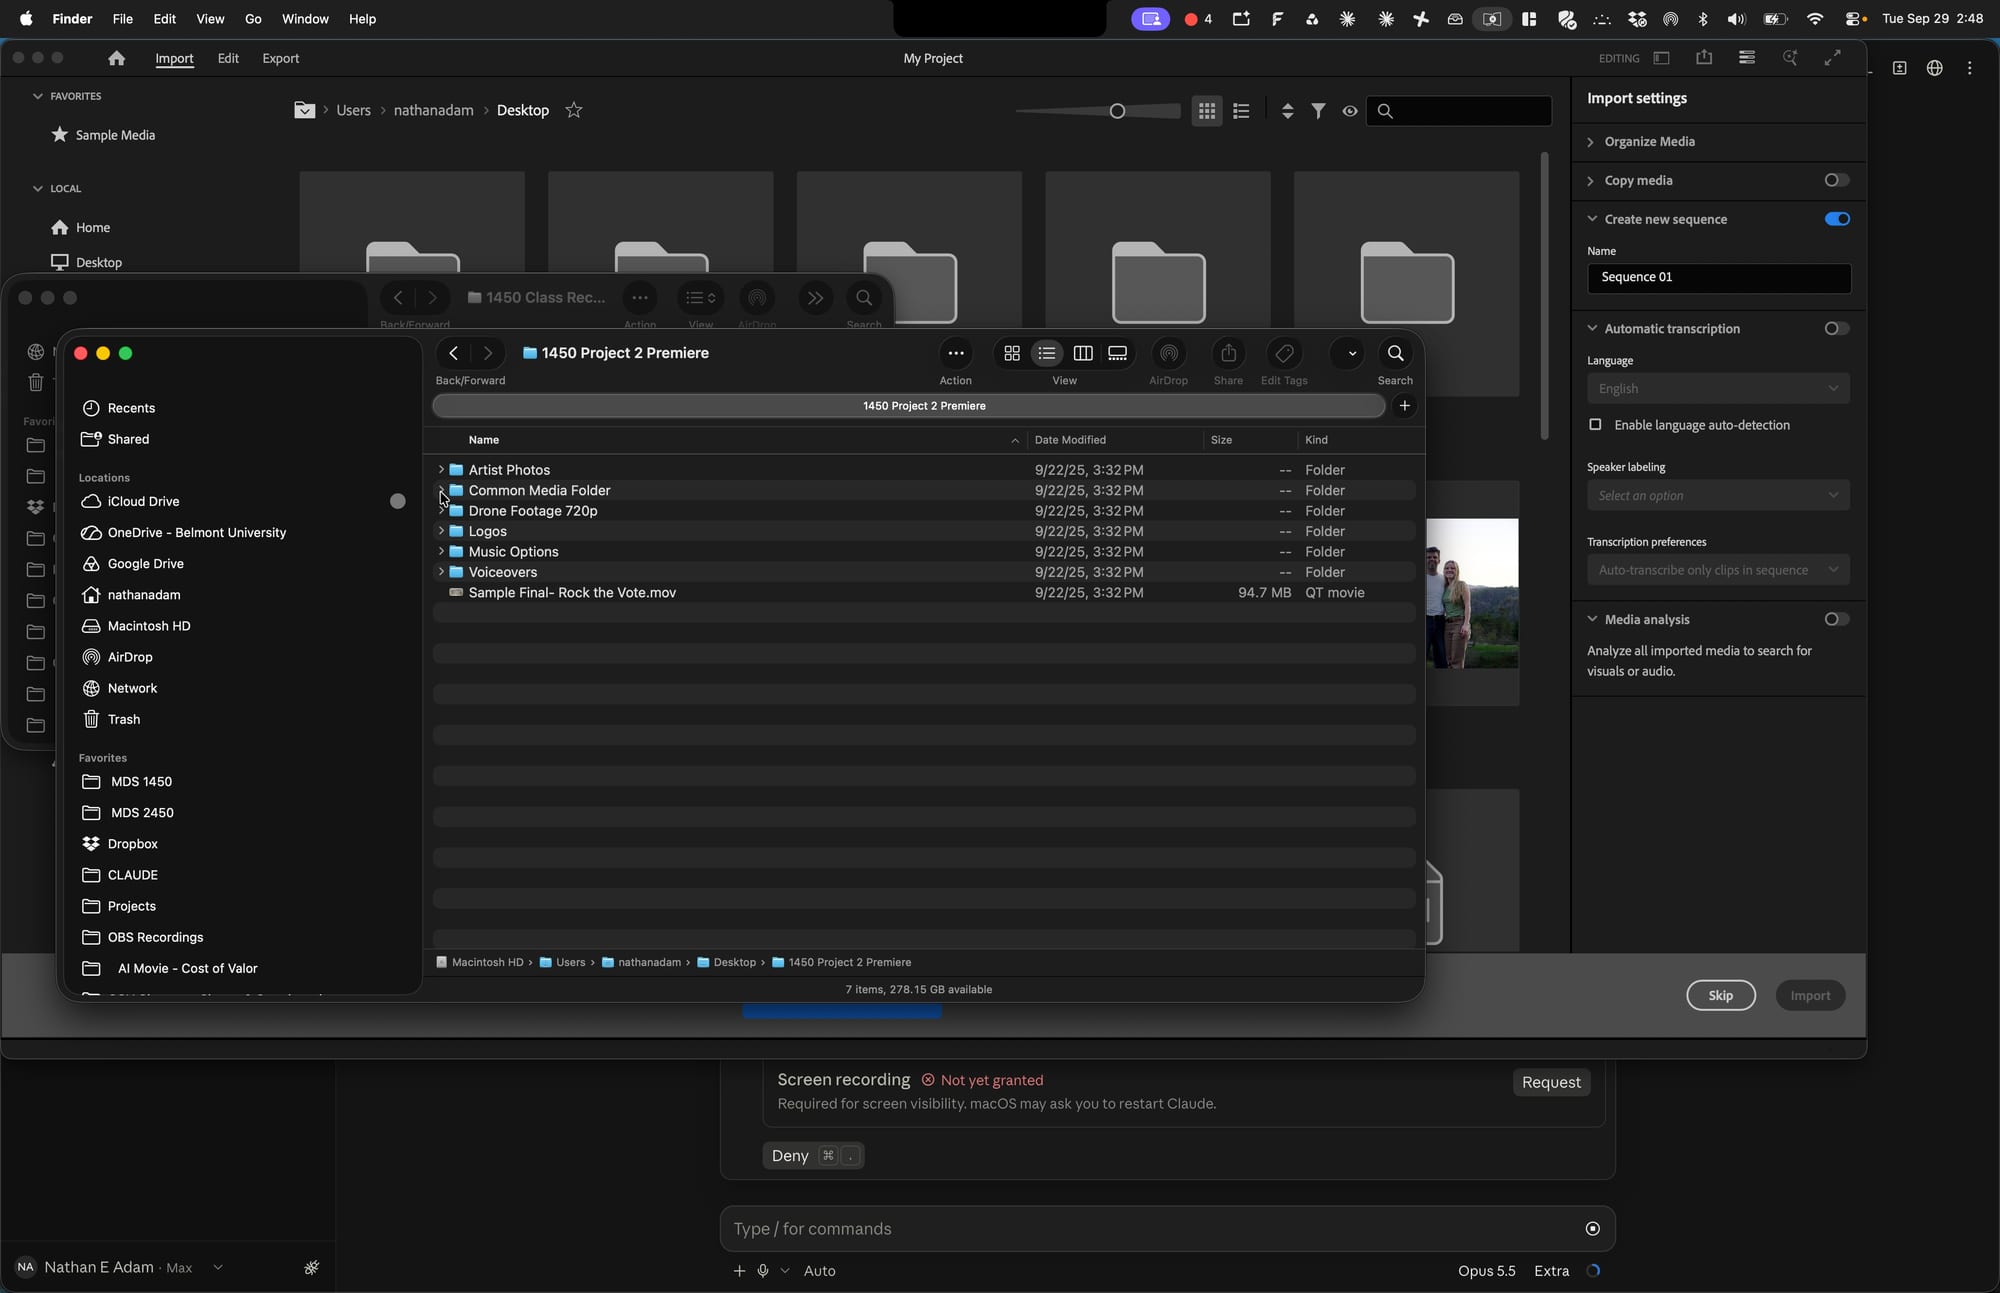The image size is (2000, 1293).
Task: Open Go menu in menu bar
Action: coord(253,19)
